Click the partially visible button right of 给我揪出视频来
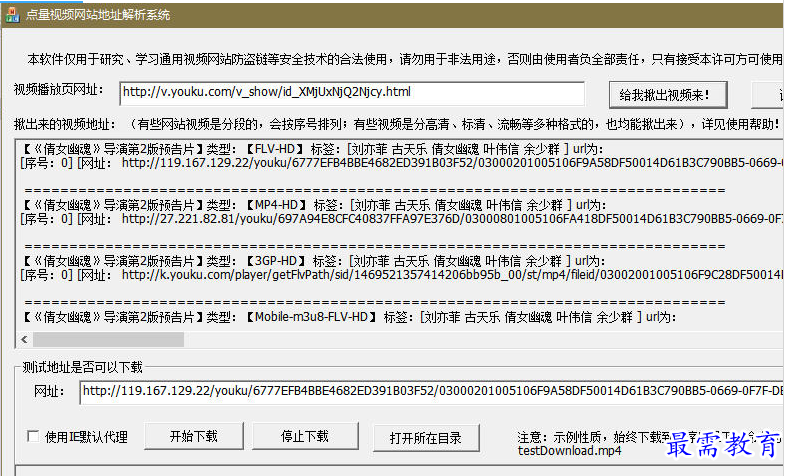This screenshot has width=788, height=476. coord(767,95)
